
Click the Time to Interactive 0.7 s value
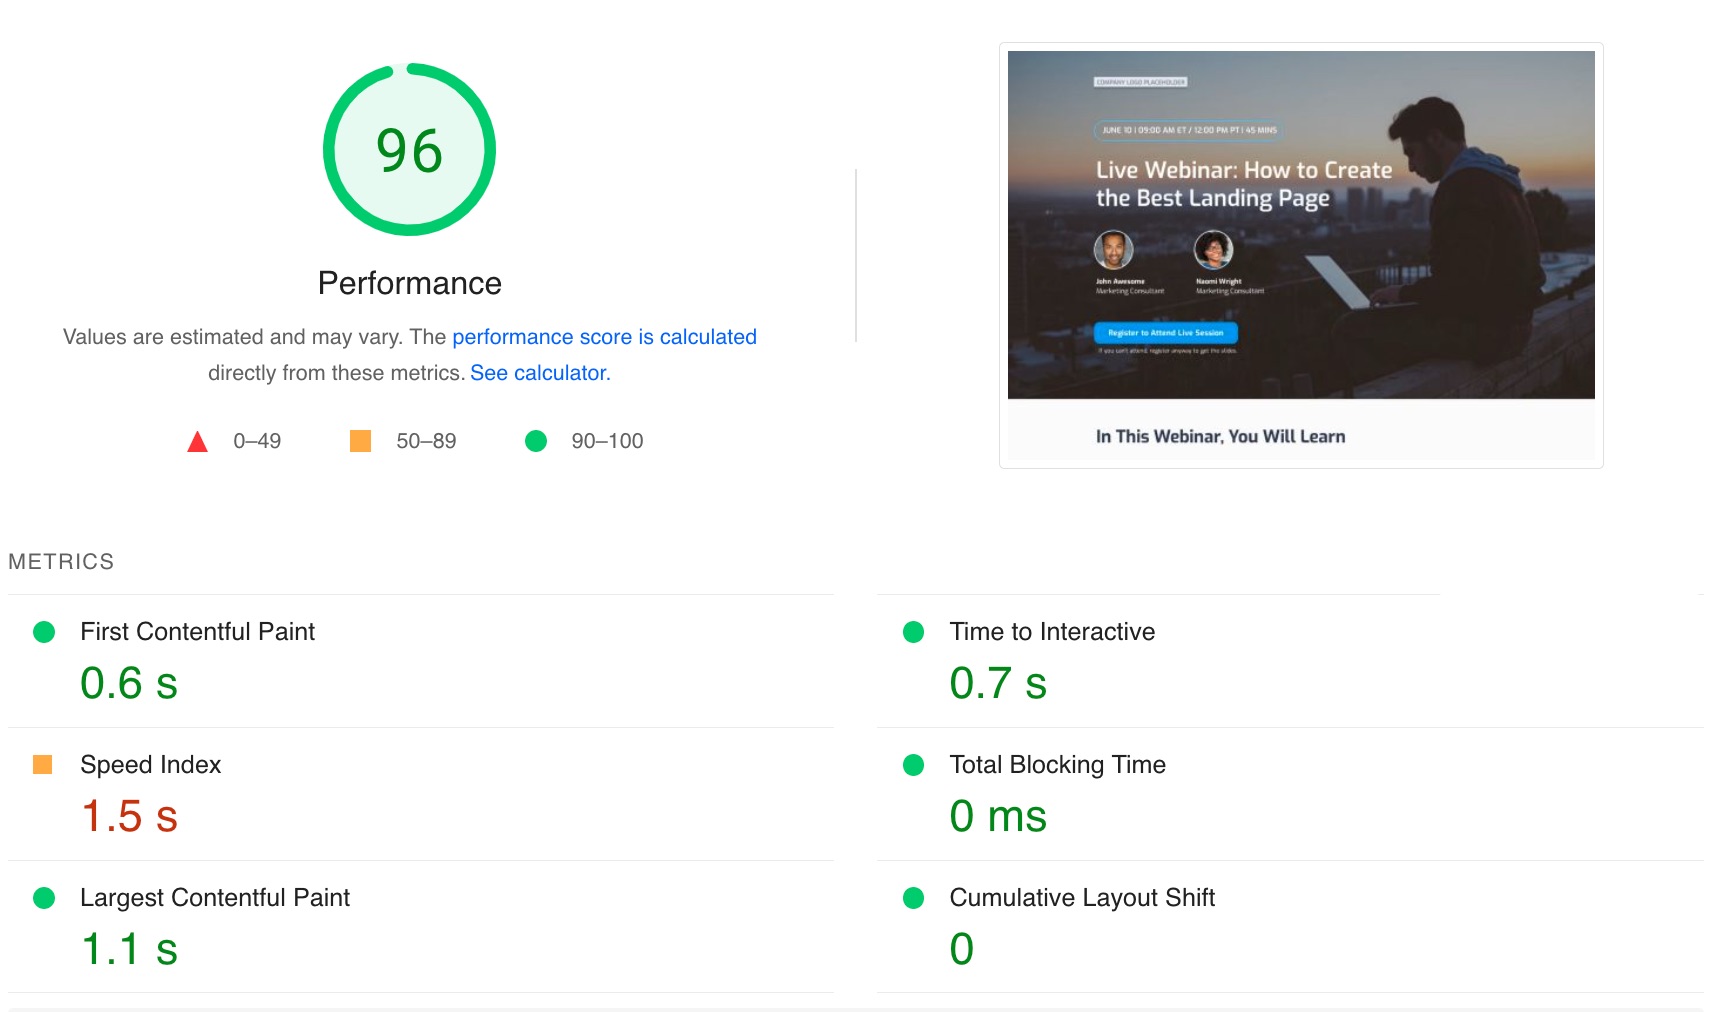click(x=997, y=683)
